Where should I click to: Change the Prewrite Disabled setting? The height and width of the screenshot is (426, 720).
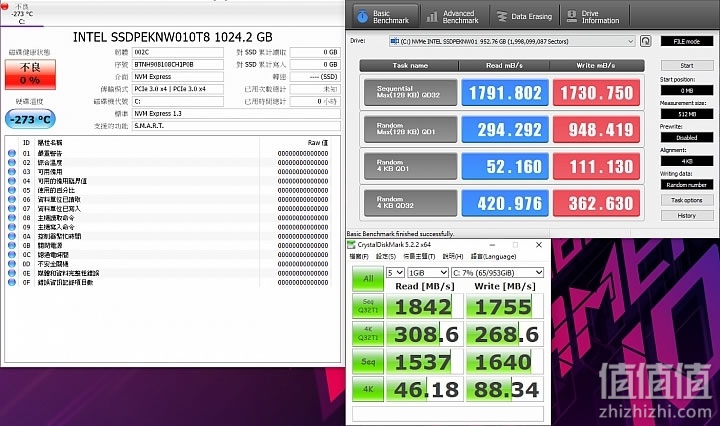pos(686,137)
